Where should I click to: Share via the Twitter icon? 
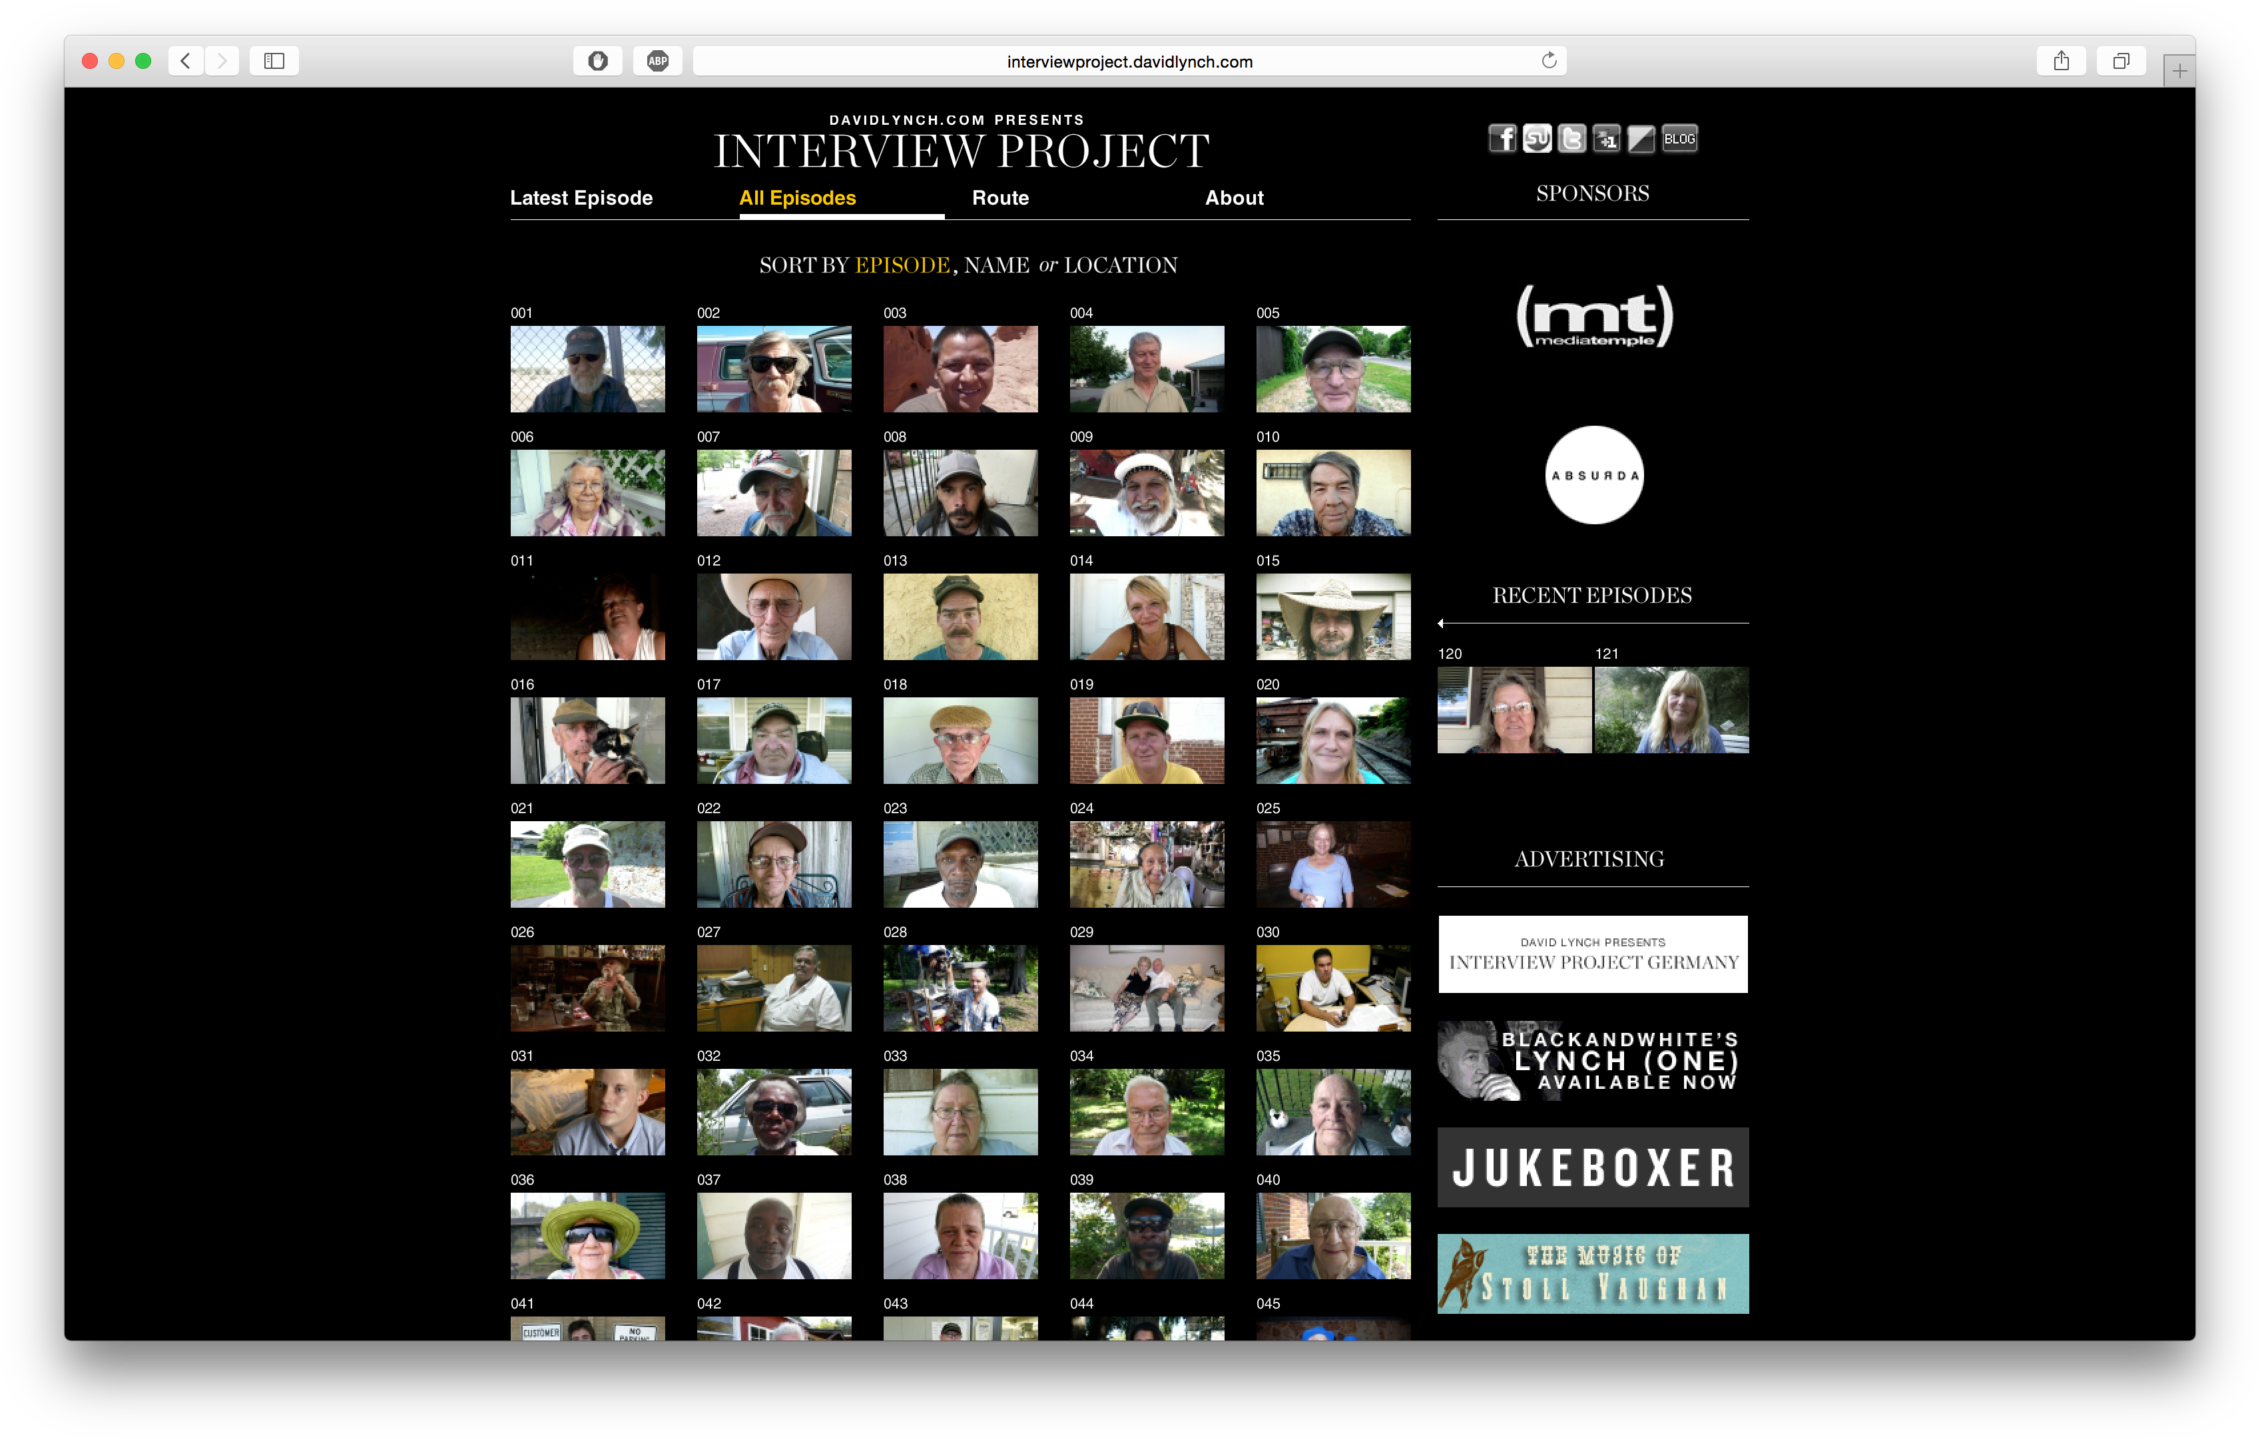1572,139
